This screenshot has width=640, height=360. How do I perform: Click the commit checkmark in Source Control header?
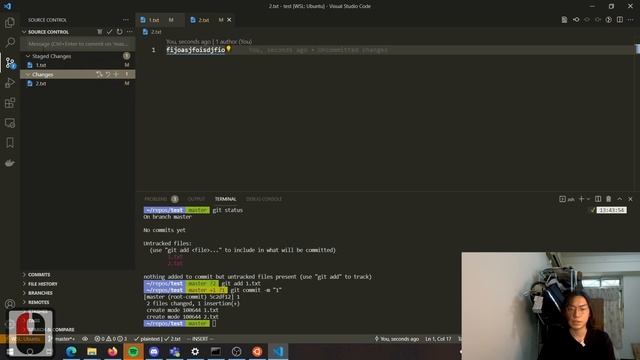tap(109, 31)
